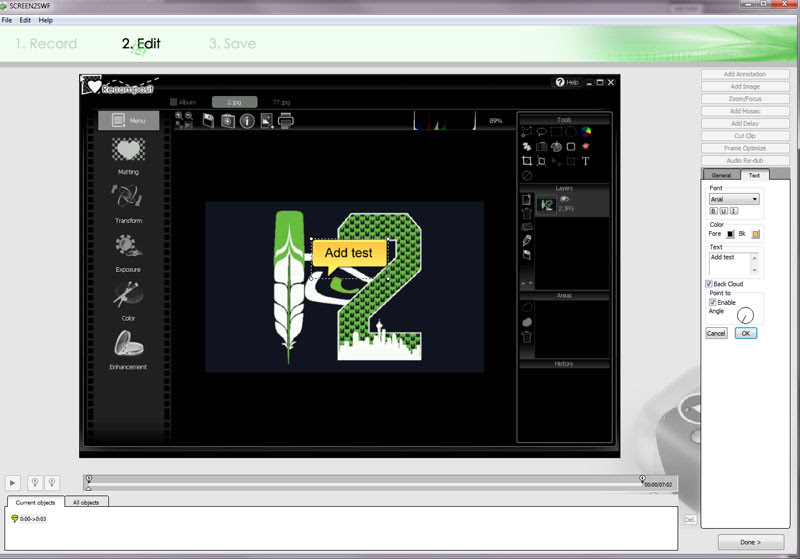Click the Add Delay button
This screenshot has width=800, height=559.
(x=745, y=123)
